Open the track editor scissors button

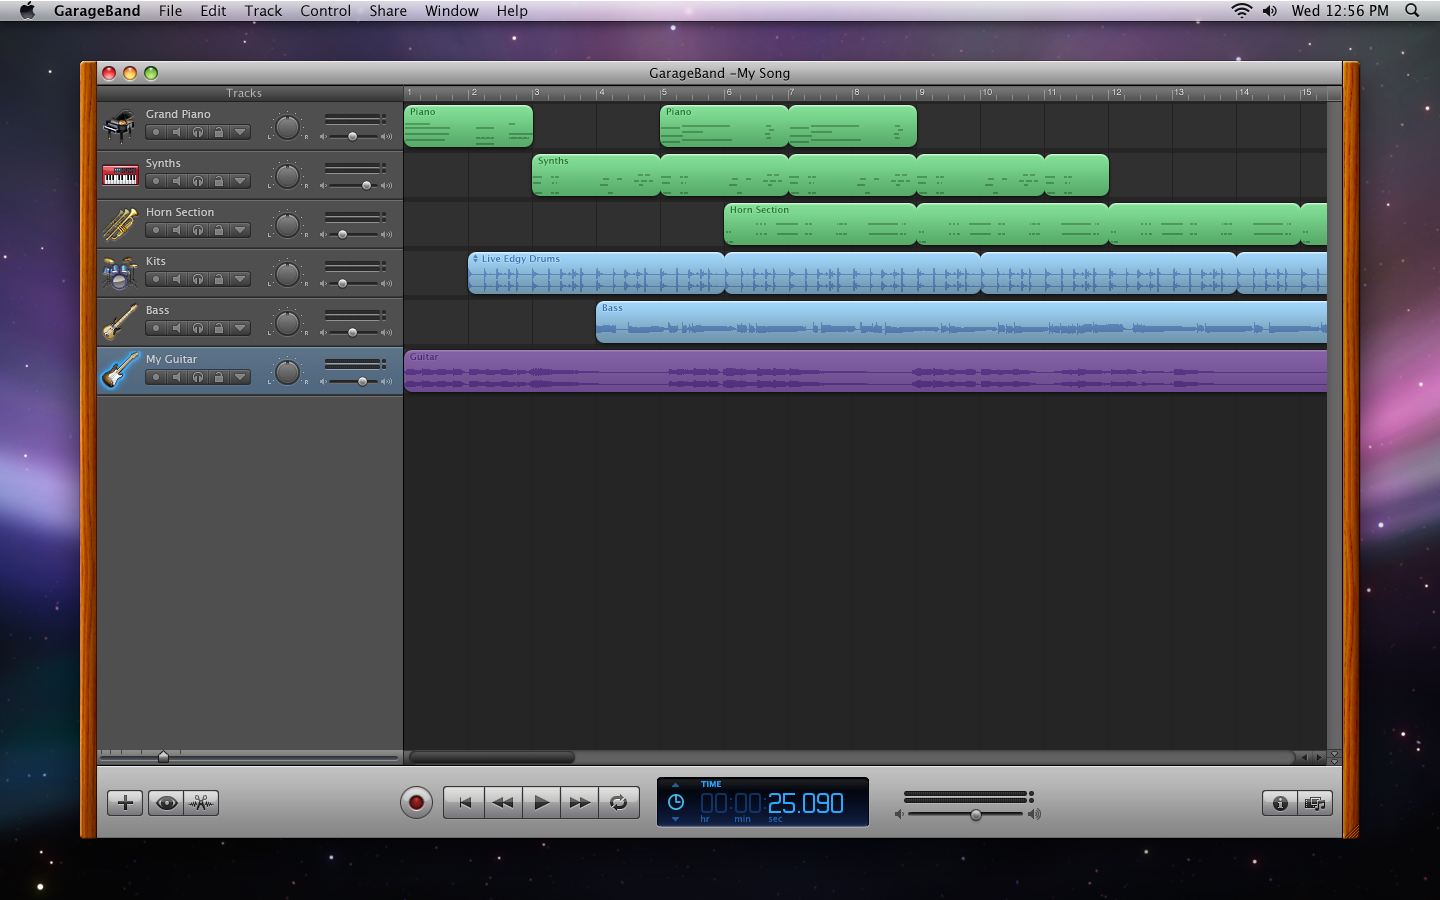(x=201, y=803)
